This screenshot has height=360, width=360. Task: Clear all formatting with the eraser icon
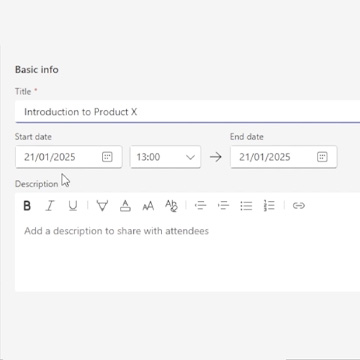(x=171, y=206)
